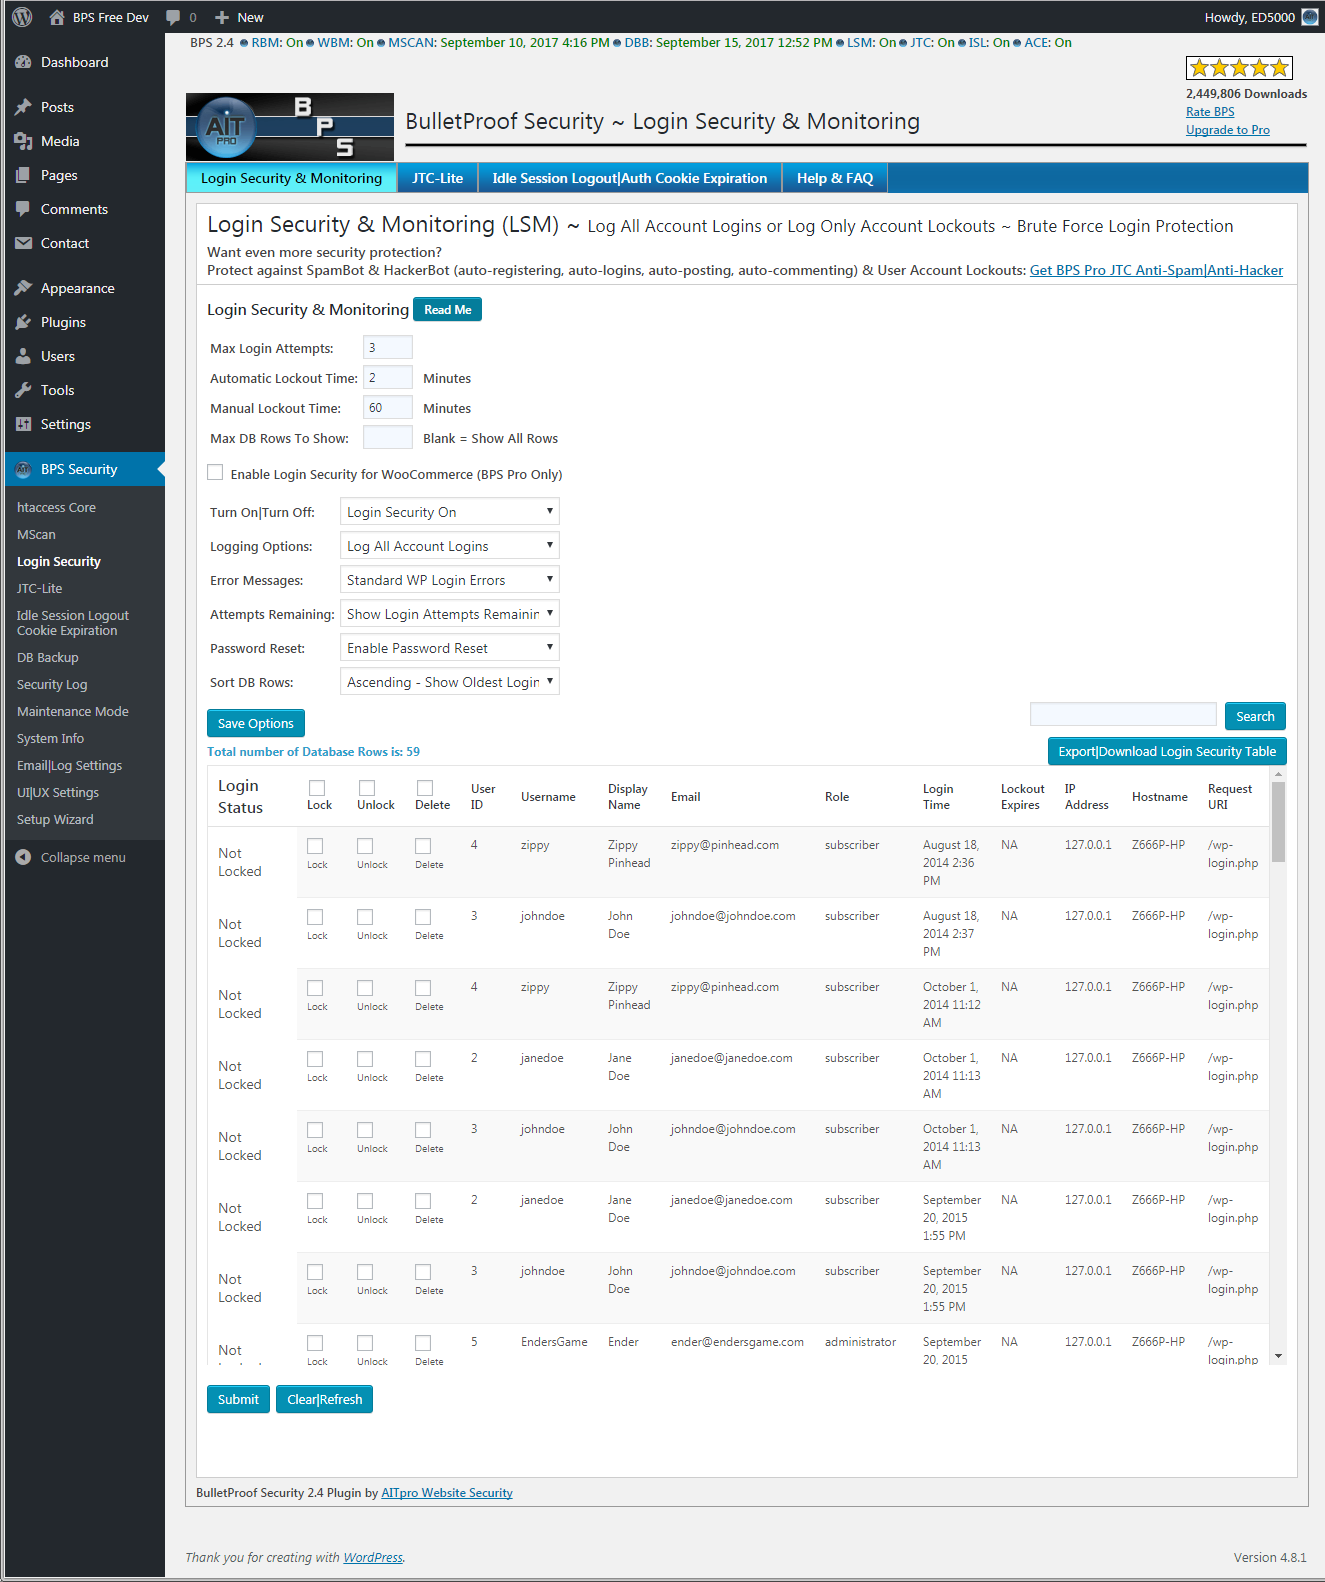This screenshot has height=1582, width=1325.
Task: Check Lock for zippy August 18 2:36 PM row
Action: [315, 846]
